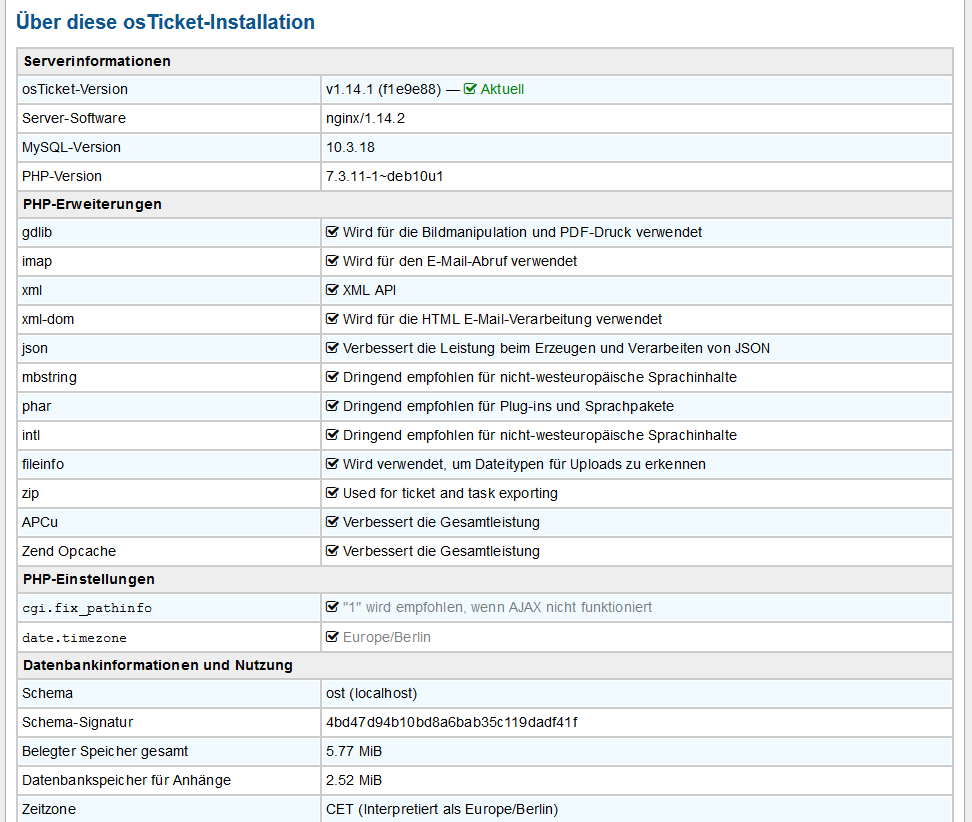Click the gdlib extension name
Screen dimensions: 972x822
[x=37, y=232]
